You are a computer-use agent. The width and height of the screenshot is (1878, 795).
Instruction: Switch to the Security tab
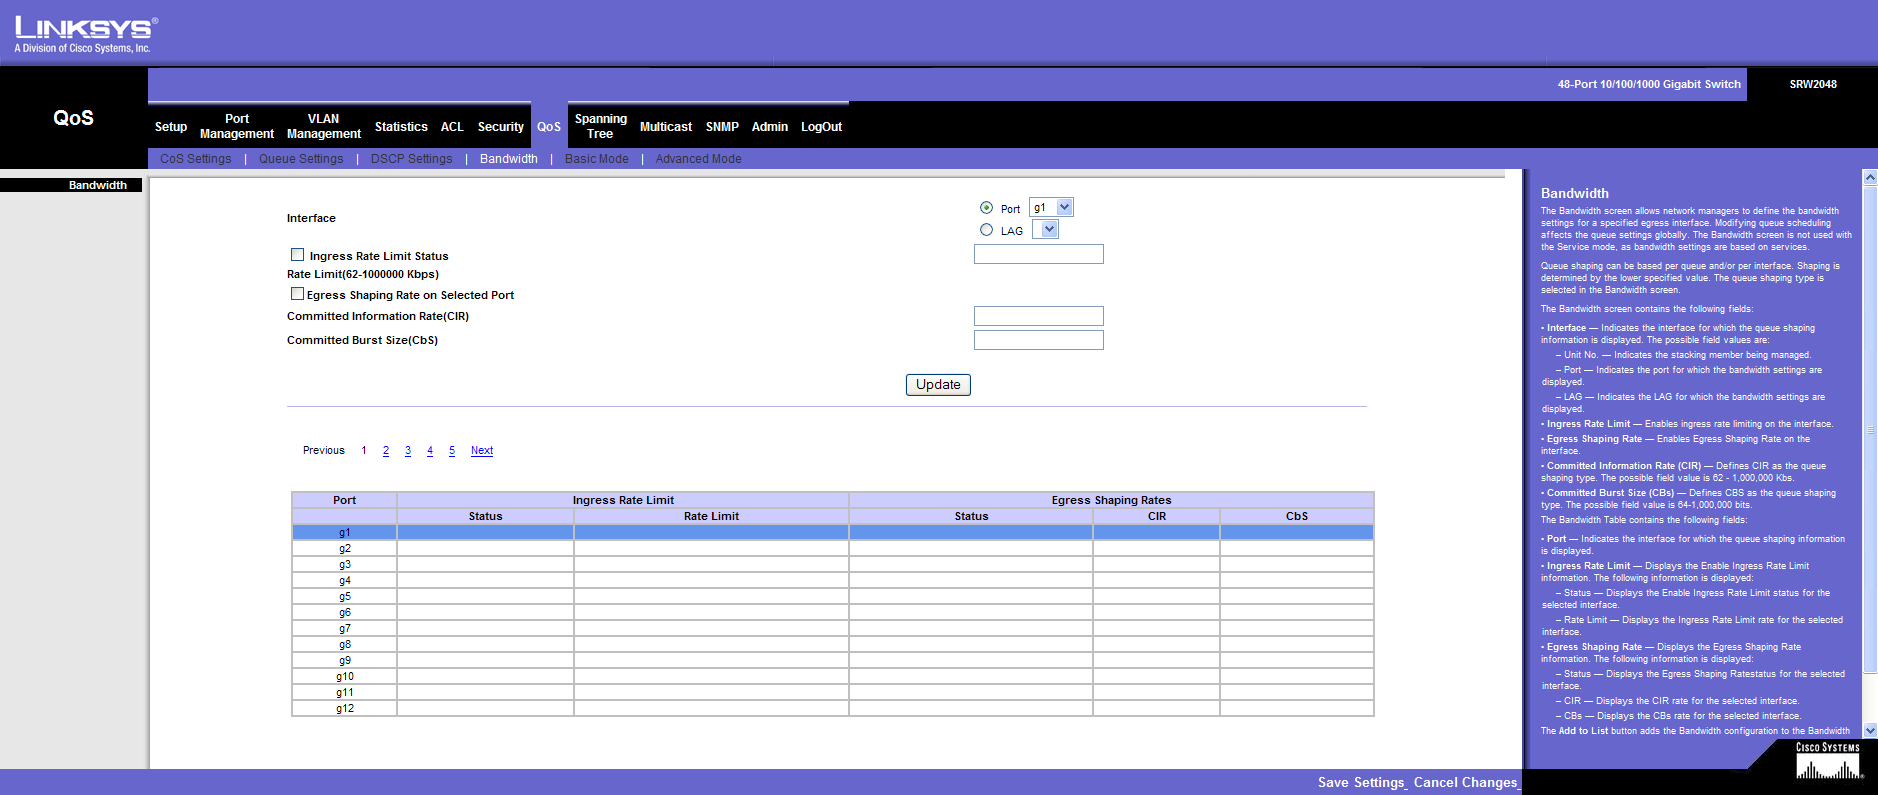point(500,127)
